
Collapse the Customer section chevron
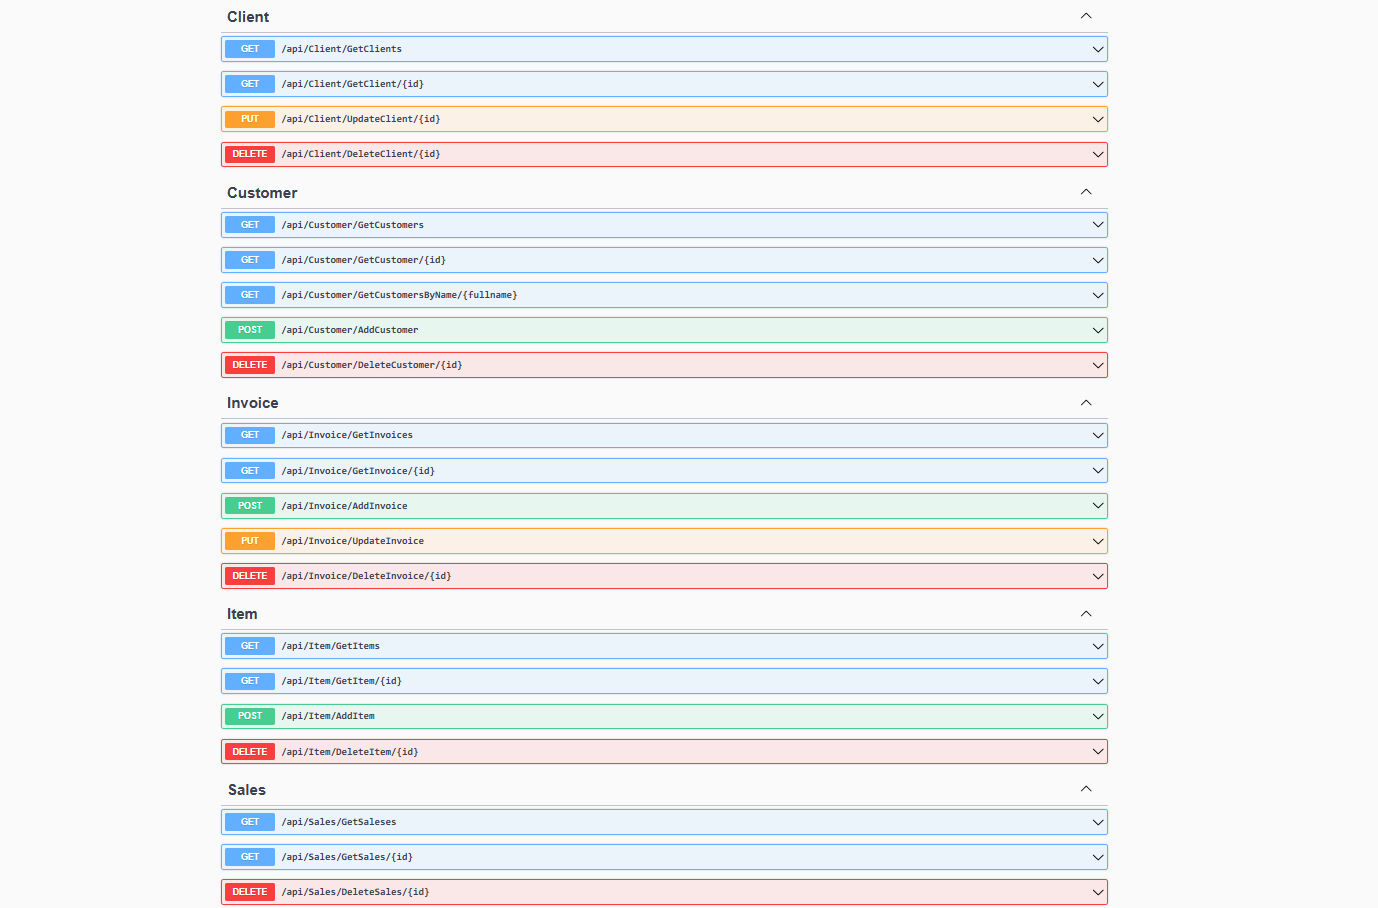tap(1086, 192)
